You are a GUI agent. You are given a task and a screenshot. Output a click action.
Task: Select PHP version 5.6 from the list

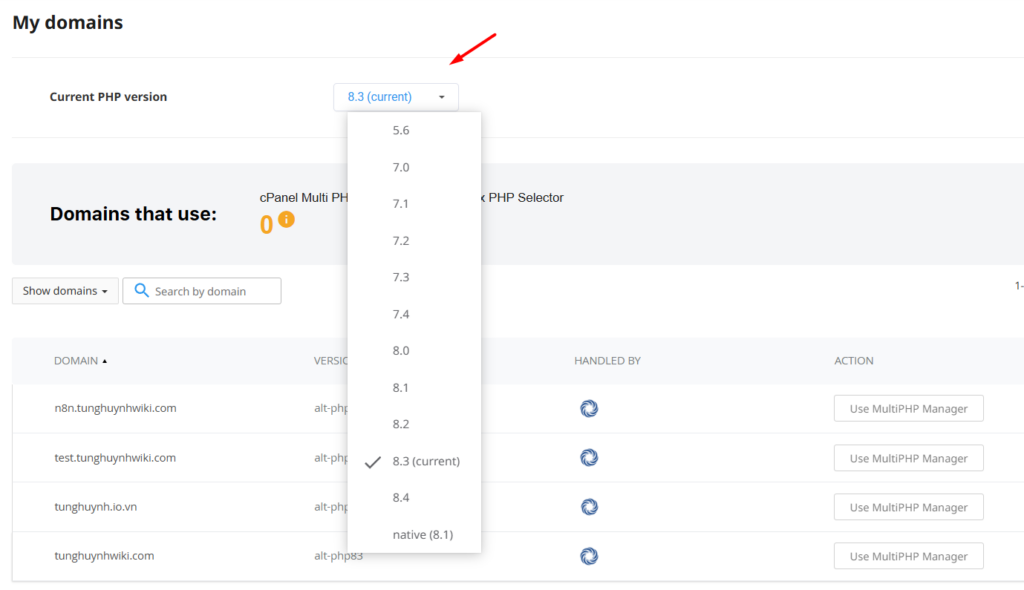401,130
